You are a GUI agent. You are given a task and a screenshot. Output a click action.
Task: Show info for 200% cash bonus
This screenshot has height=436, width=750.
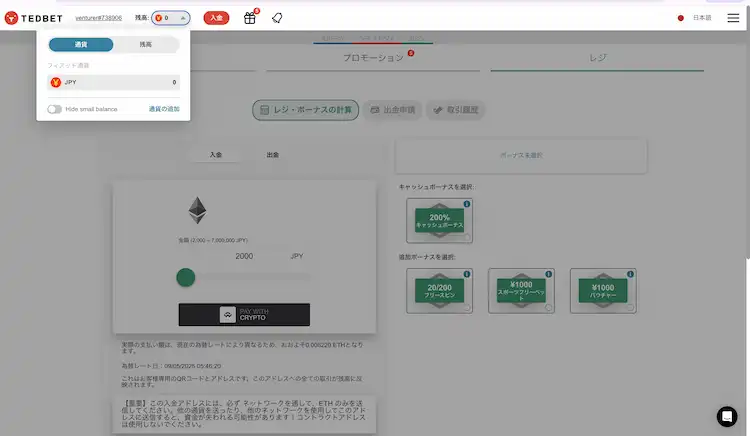pyautogui.click(x=467, y=204)
